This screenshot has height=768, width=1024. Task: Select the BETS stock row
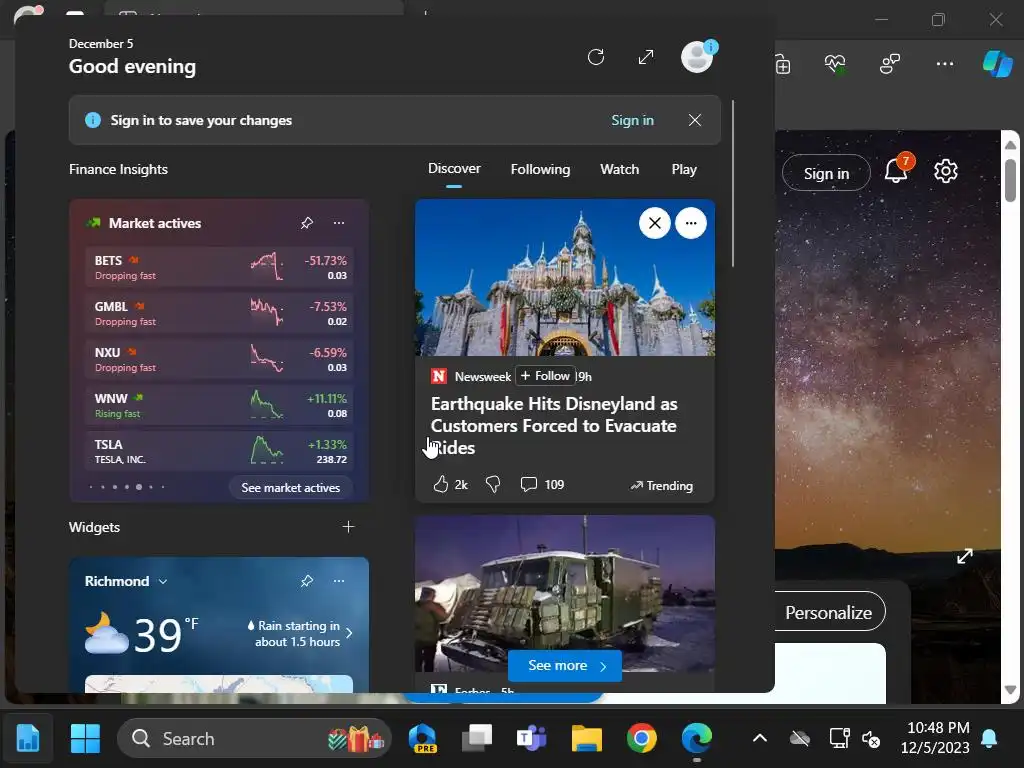click(219, 266)
